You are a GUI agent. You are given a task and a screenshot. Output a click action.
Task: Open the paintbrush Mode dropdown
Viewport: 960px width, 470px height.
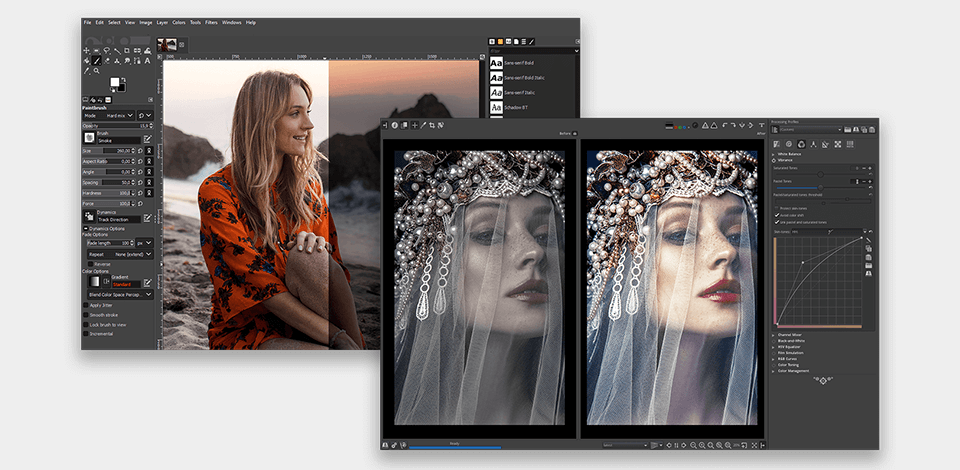click(120, 116)
